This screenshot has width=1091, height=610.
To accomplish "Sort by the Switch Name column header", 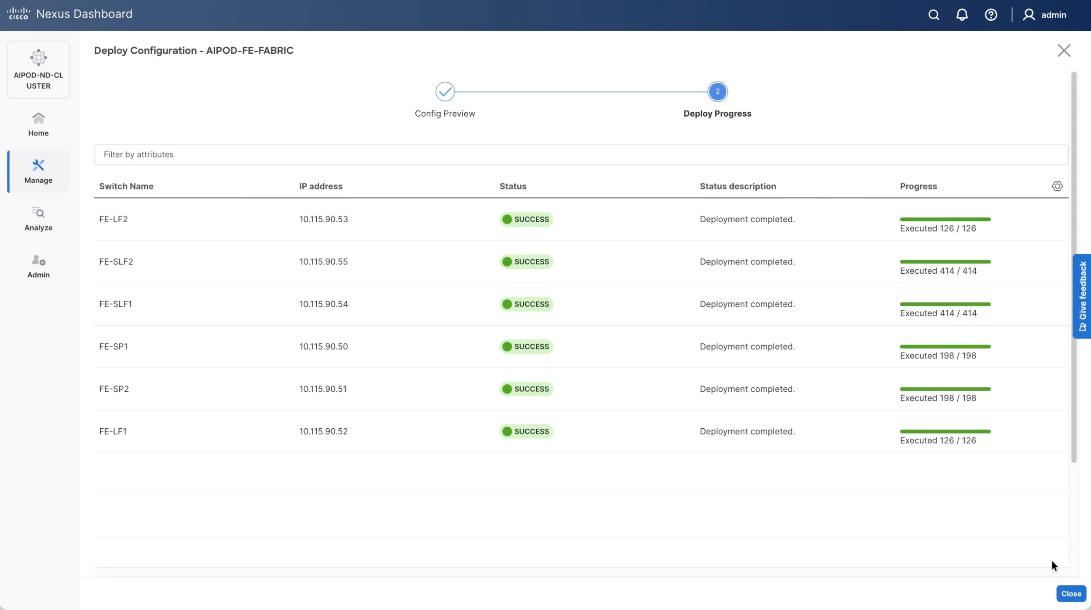I will 126,186.
